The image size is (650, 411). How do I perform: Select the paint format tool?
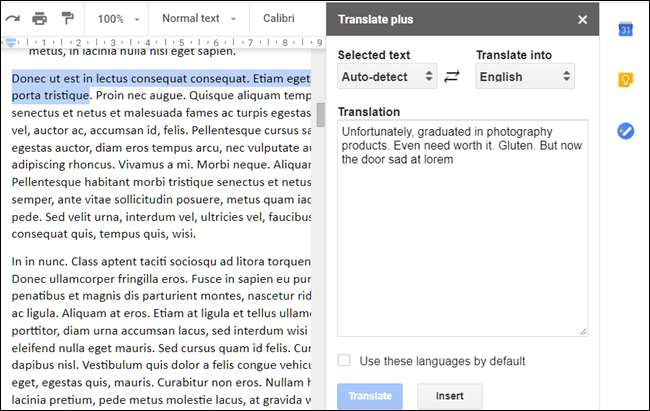pyautogui.click(x=68, y=18)
